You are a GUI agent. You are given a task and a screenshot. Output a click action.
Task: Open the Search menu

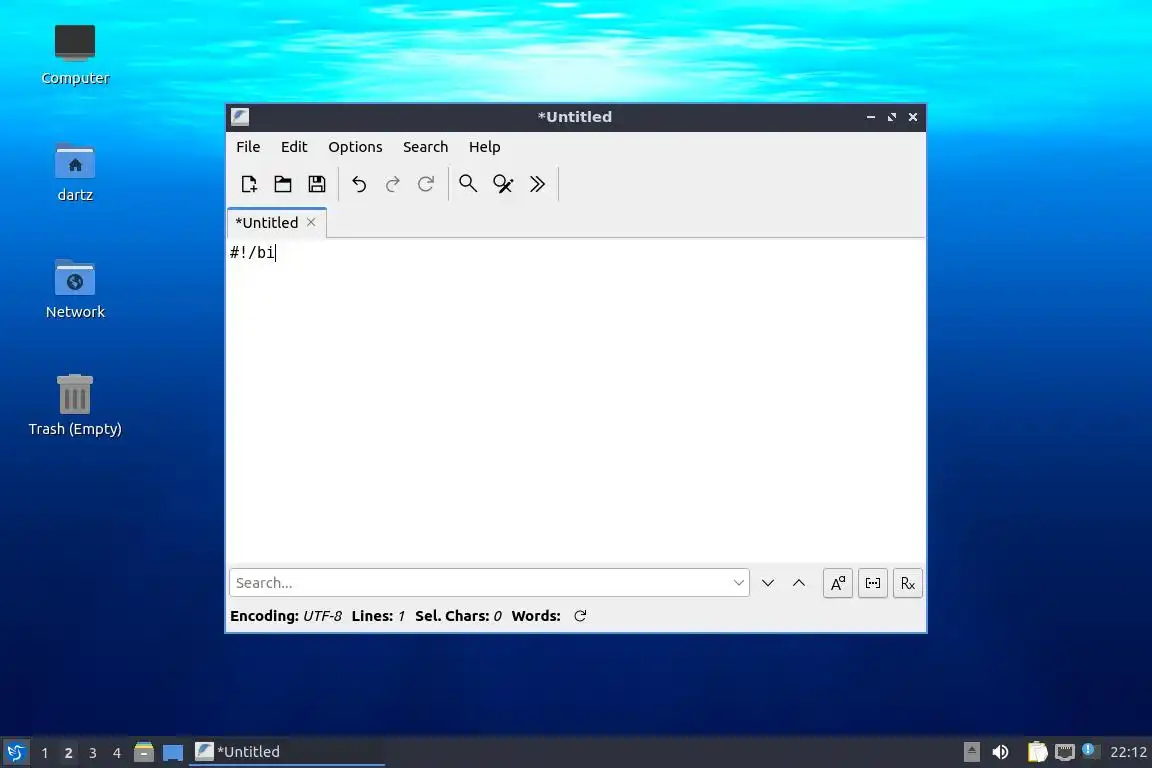pos(425,147)
